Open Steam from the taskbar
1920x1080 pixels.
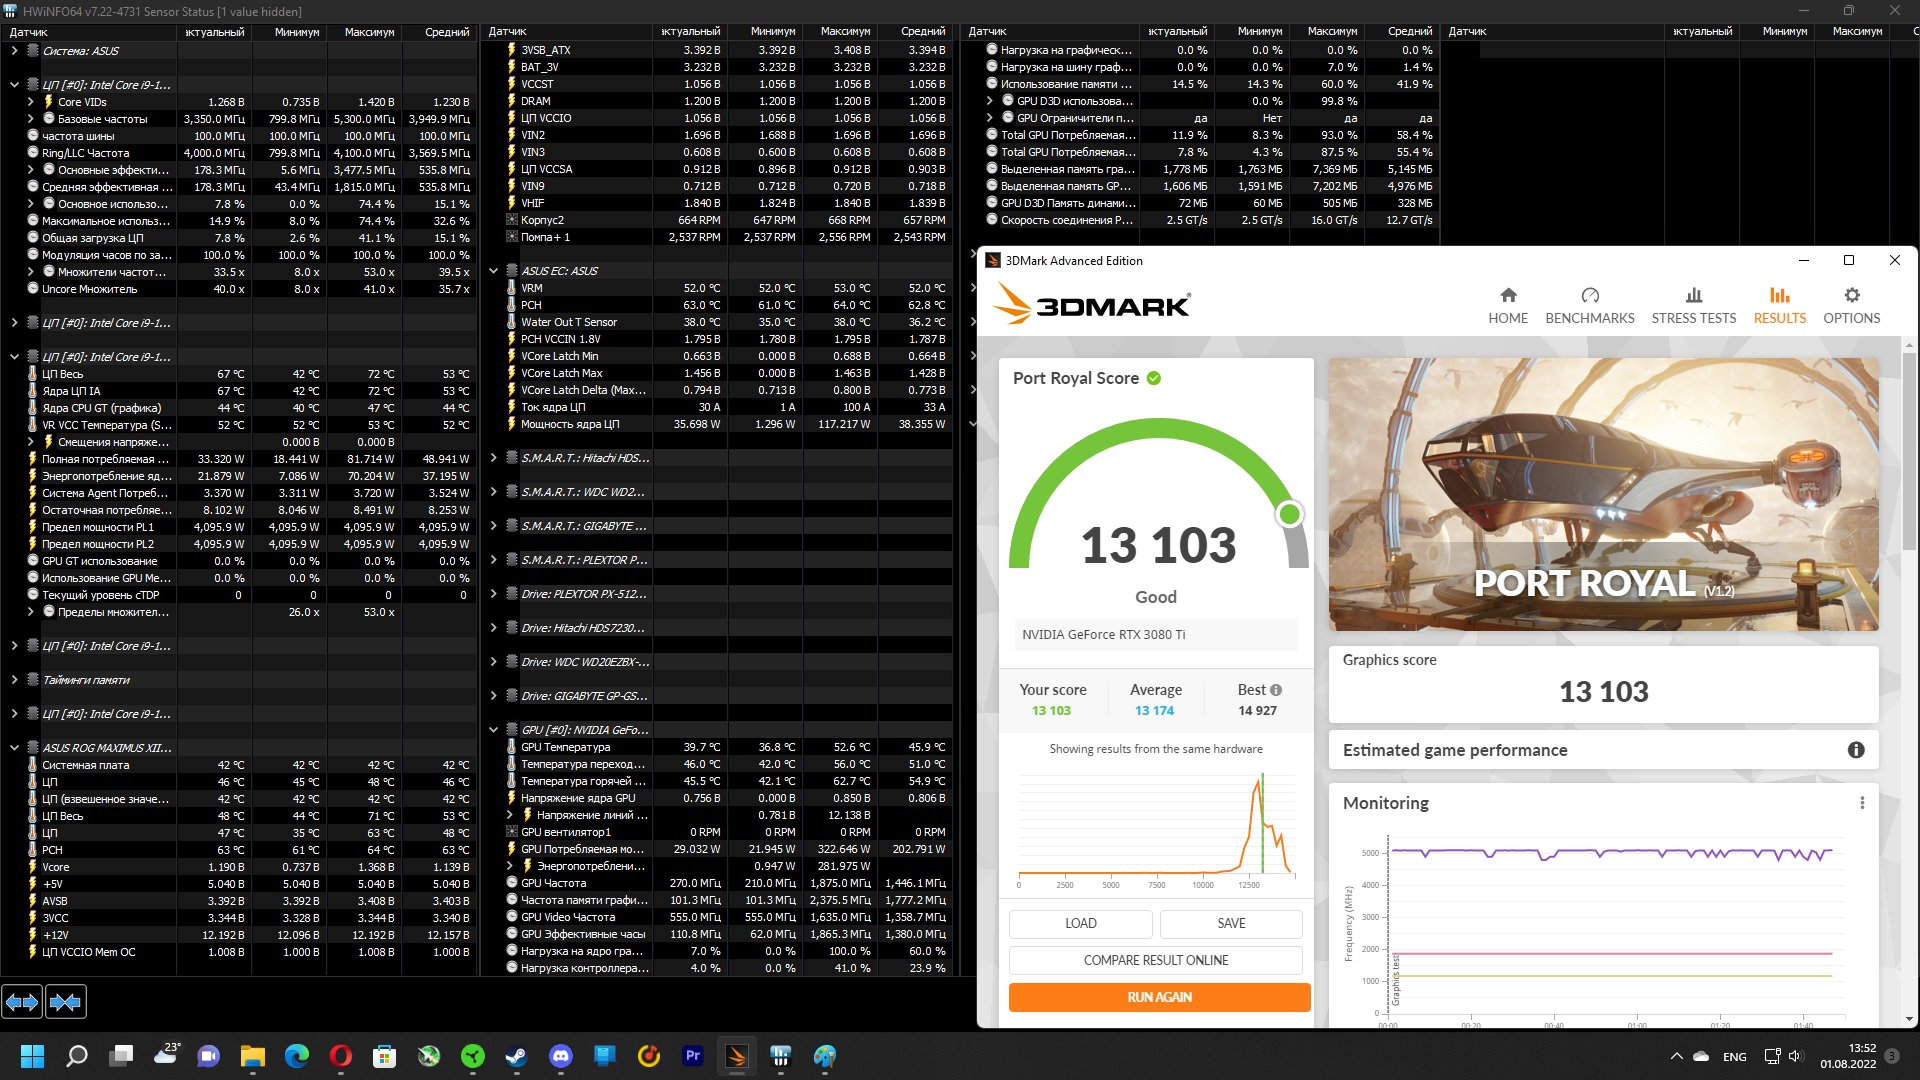click(516, 1056)
